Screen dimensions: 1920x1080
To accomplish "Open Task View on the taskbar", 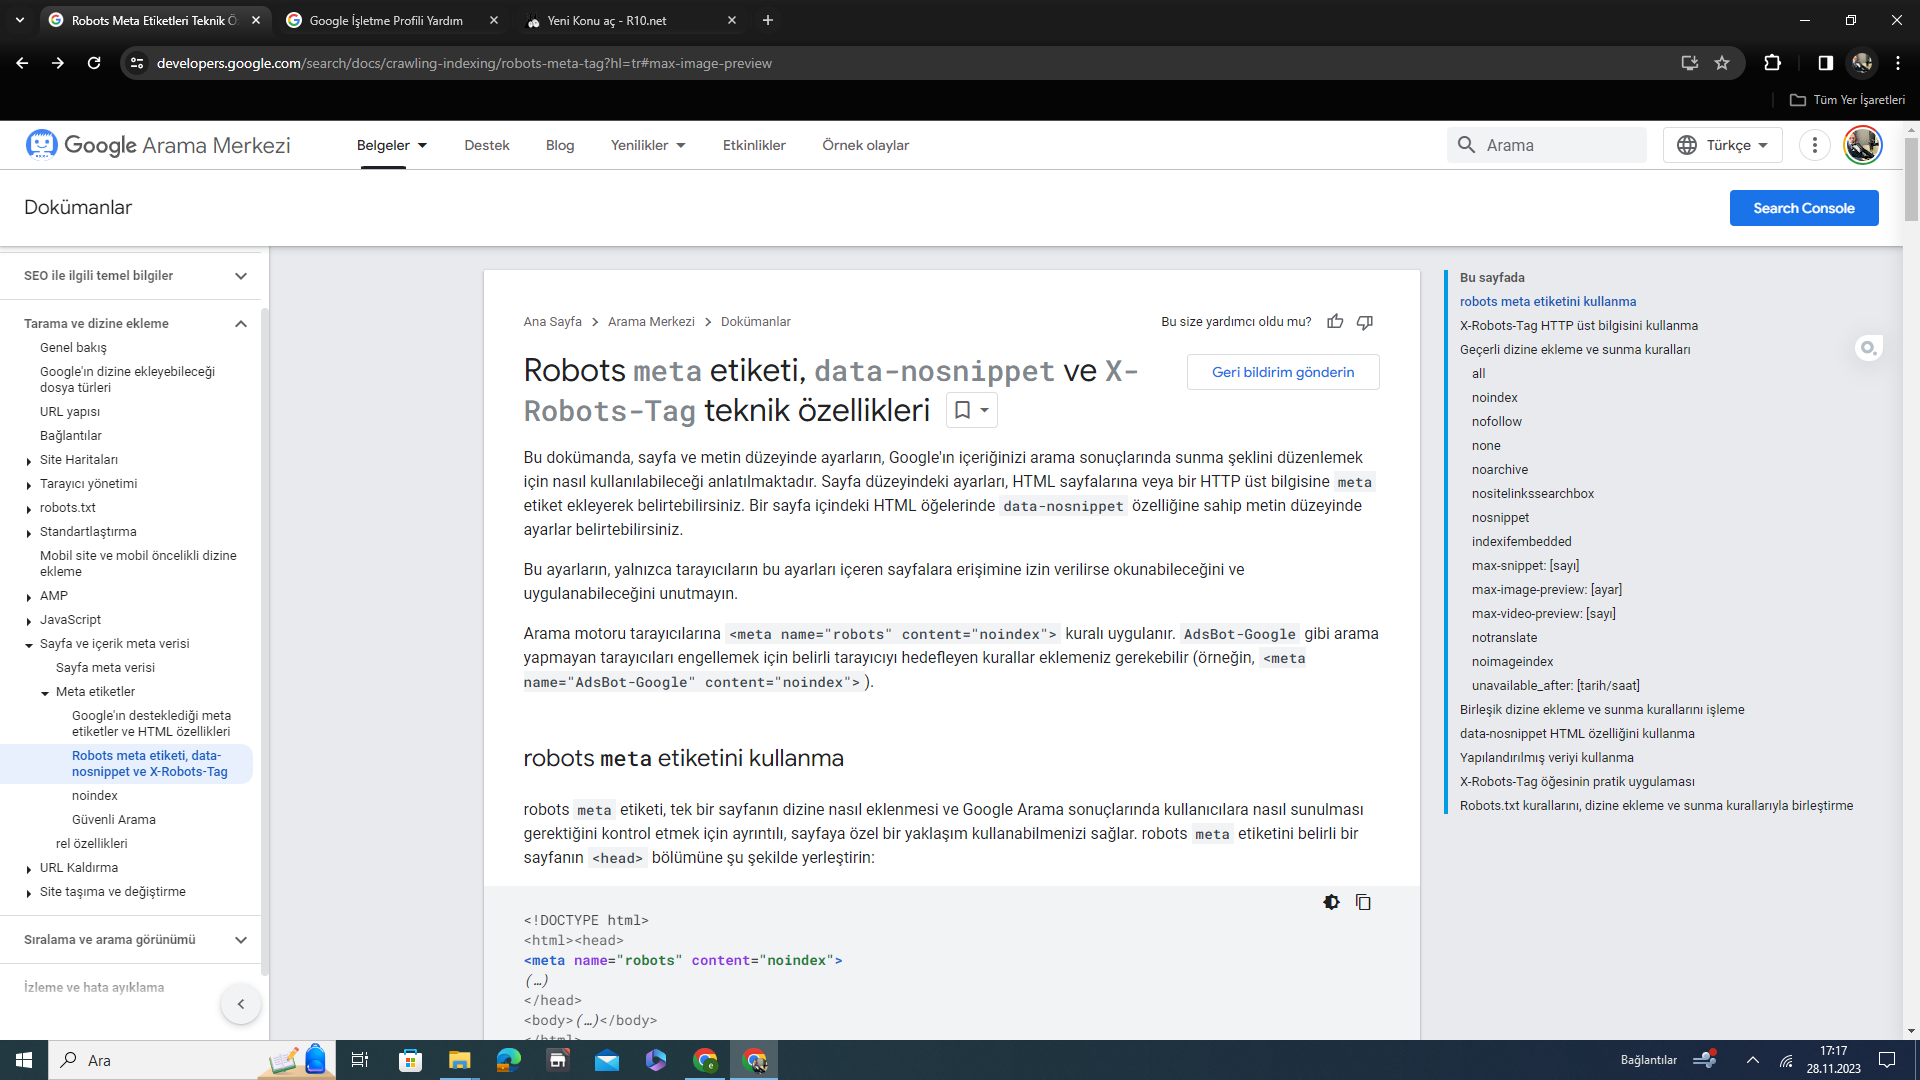I will point(360,1060).
